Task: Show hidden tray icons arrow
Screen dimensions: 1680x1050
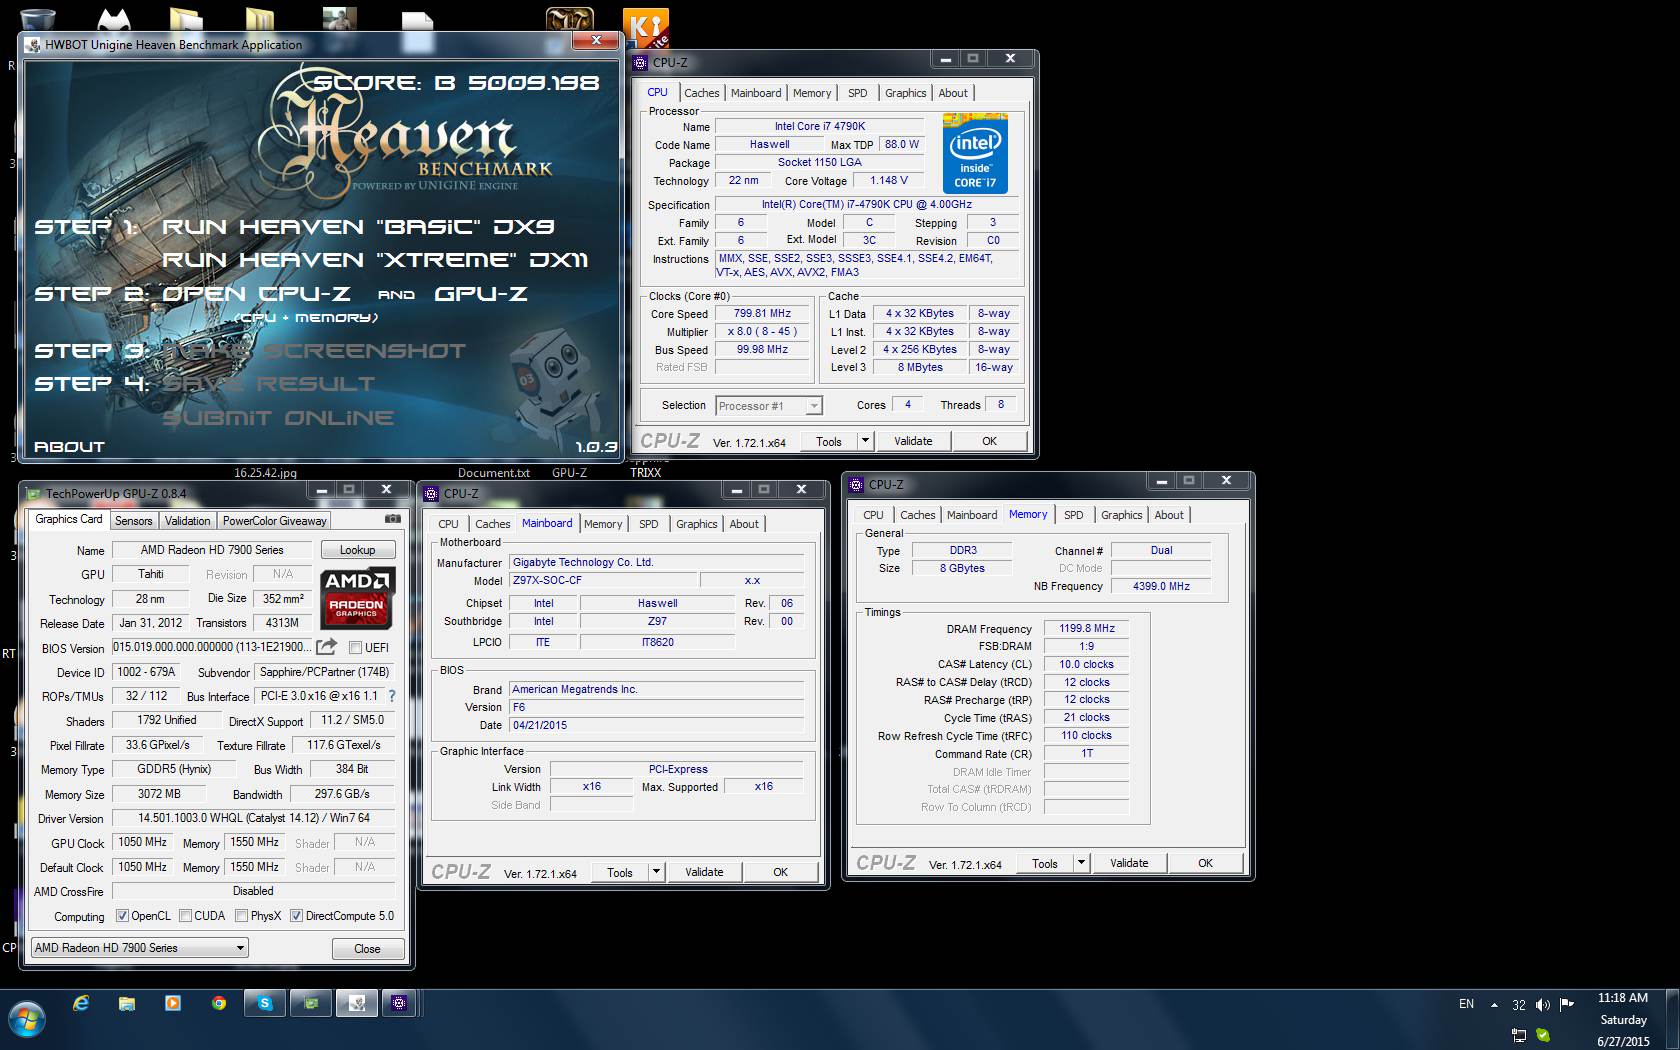Action: [x=1494, y=1005]
